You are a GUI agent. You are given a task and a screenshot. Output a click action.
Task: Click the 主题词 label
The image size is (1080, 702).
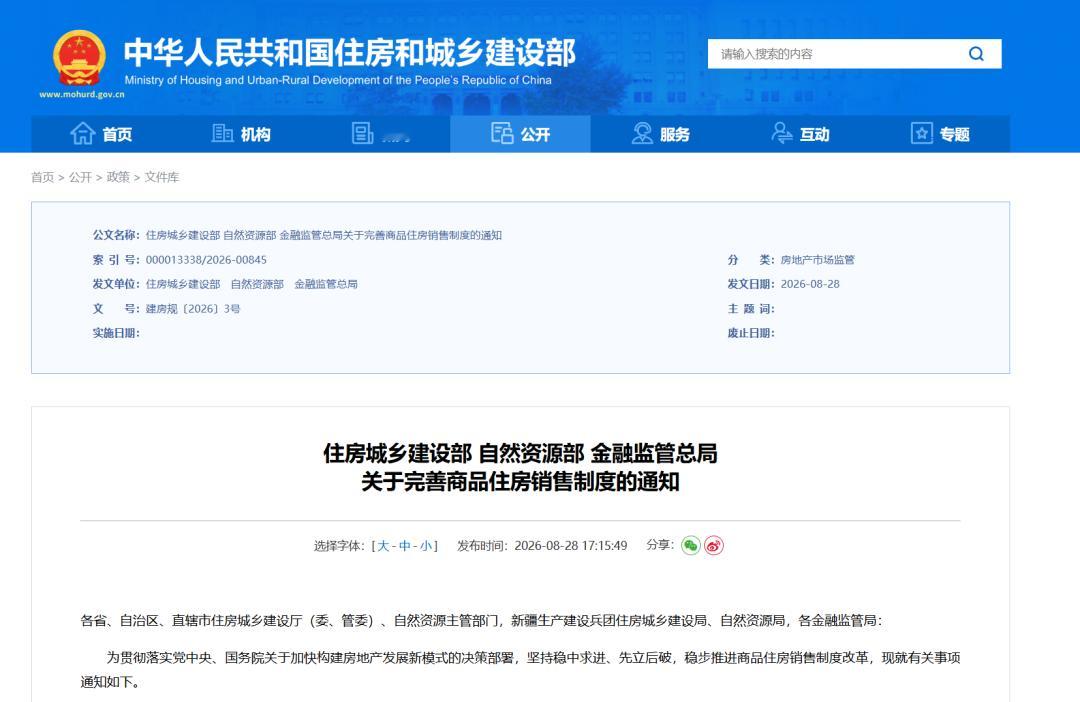pos(751,309)
